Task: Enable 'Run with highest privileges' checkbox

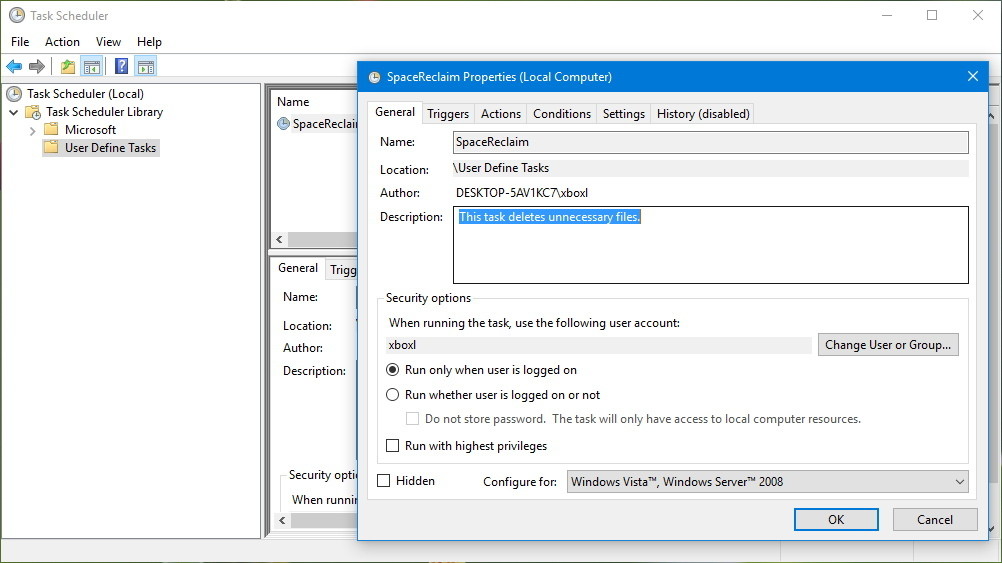Action: tap(393, 446)
